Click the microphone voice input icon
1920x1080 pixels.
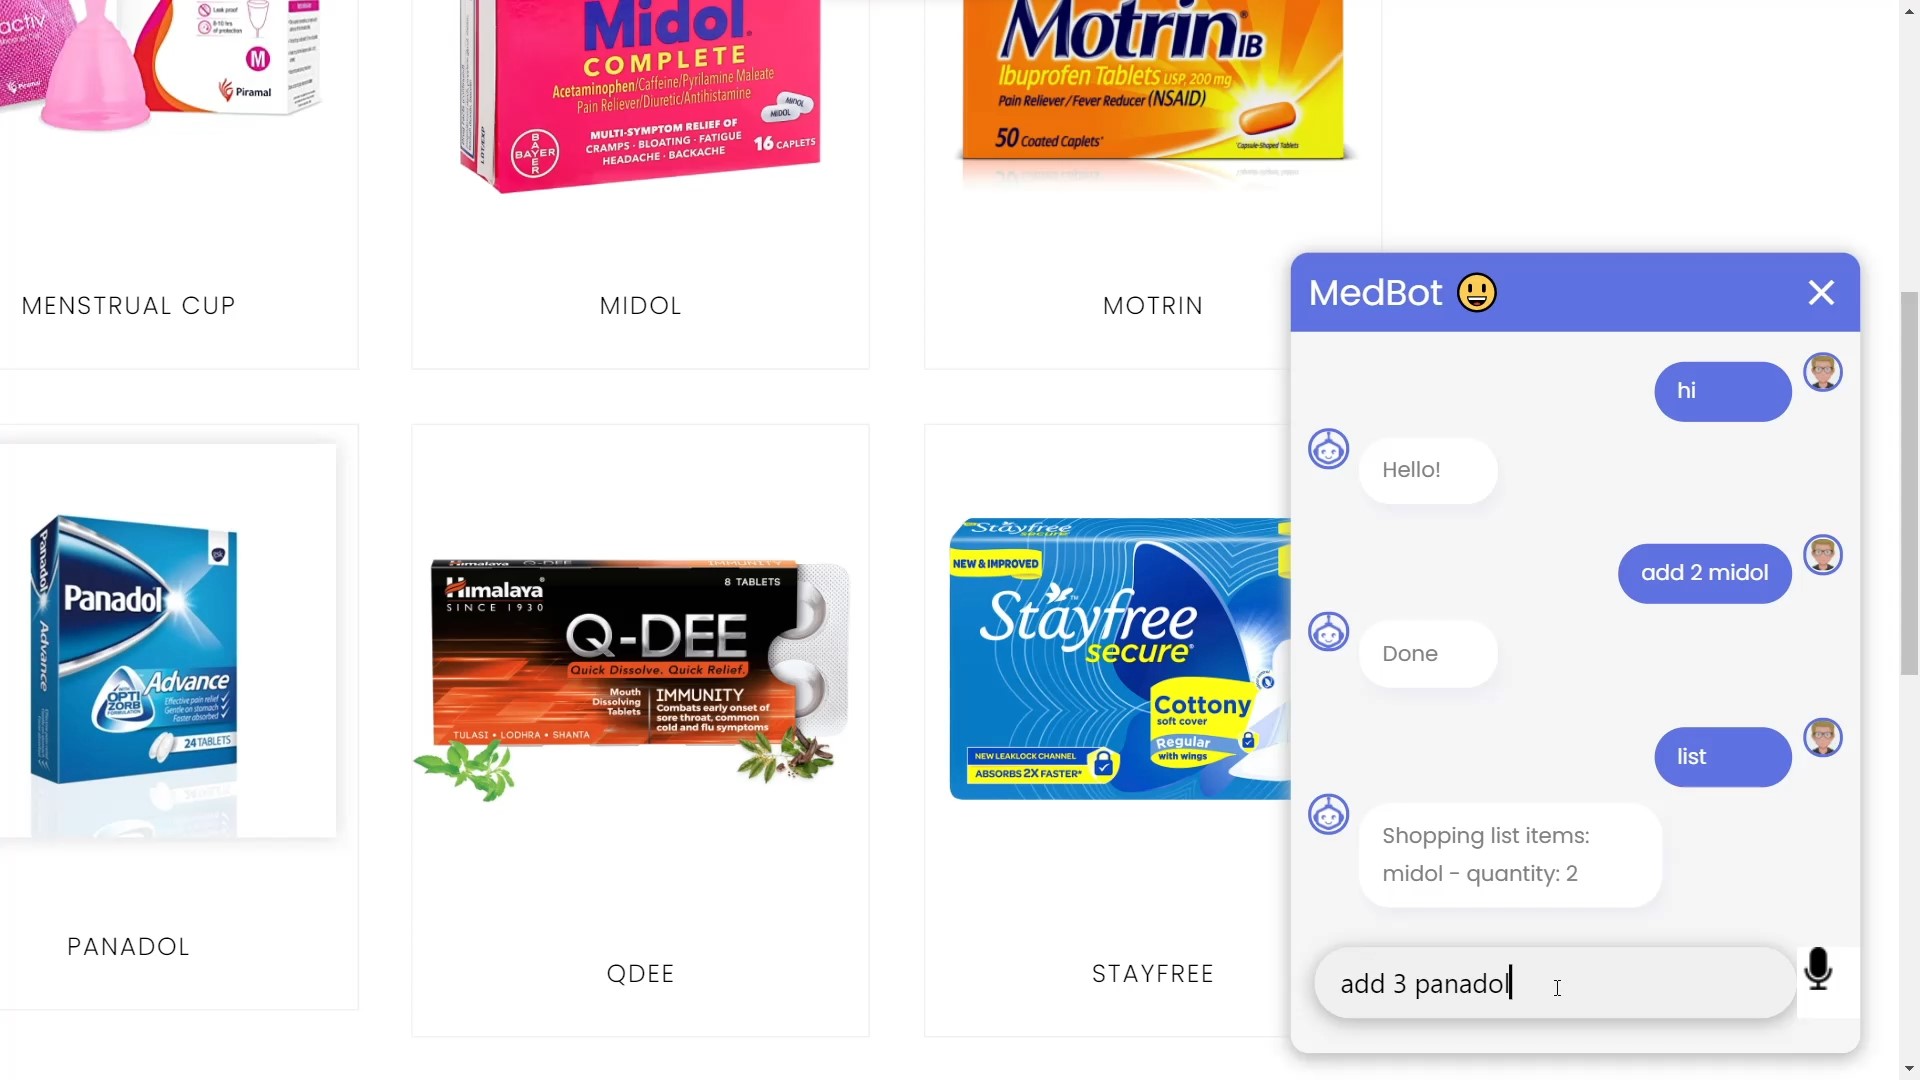point(1818,969)
